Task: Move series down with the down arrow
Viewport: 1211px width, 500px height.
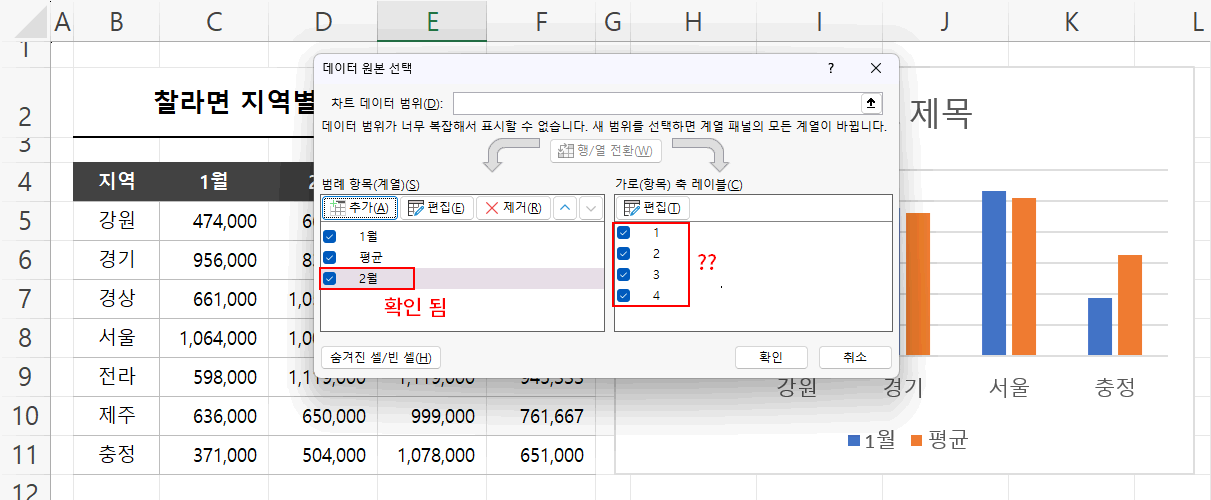Action: 591,207
